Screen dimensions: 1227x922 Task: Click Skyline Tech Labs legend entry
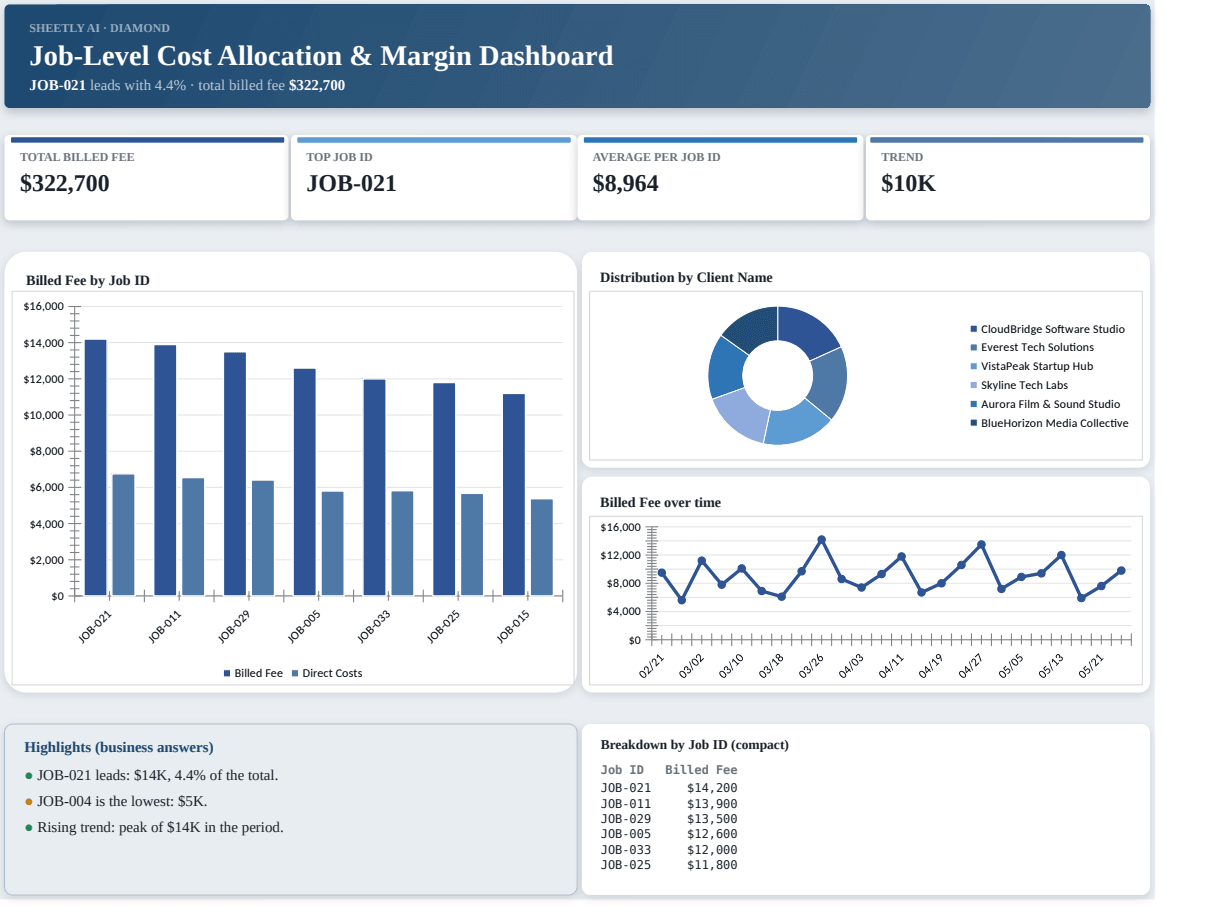[x=1019, y=385]
